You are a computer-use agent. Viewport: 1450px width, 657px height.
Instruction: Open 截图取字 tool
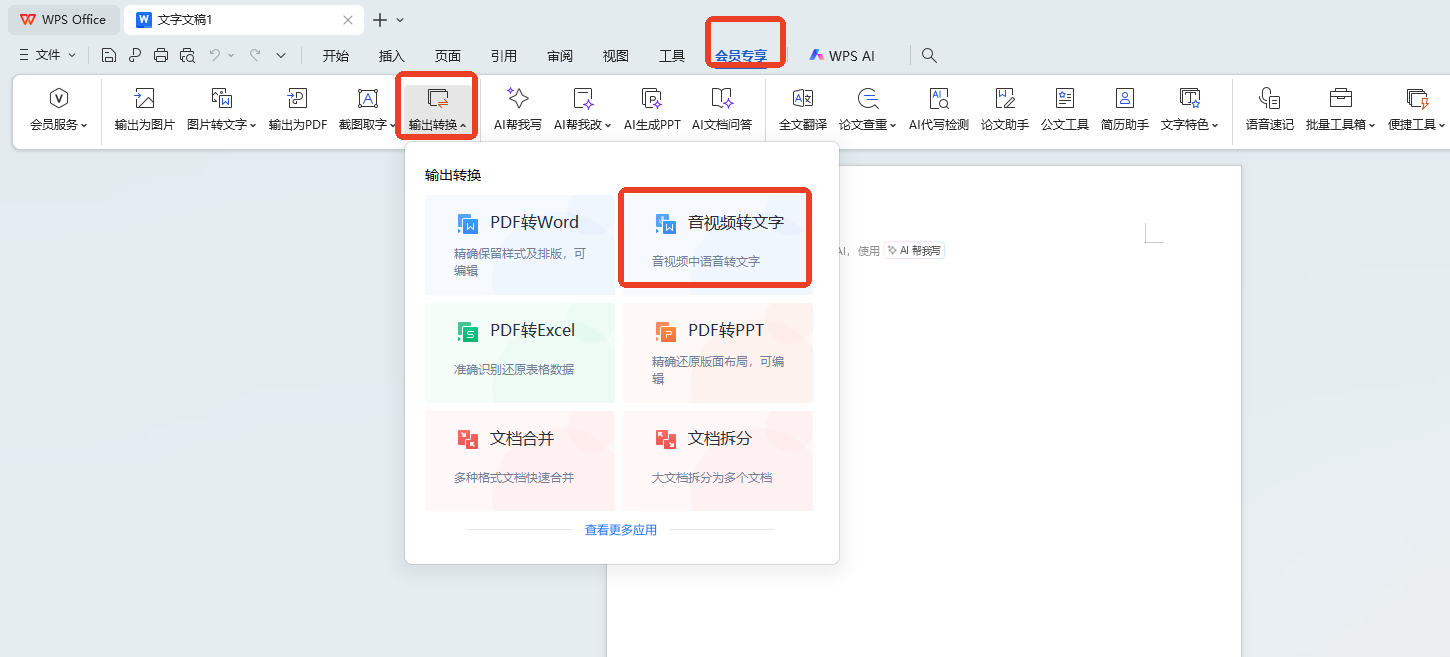click(x=367, y=110)
